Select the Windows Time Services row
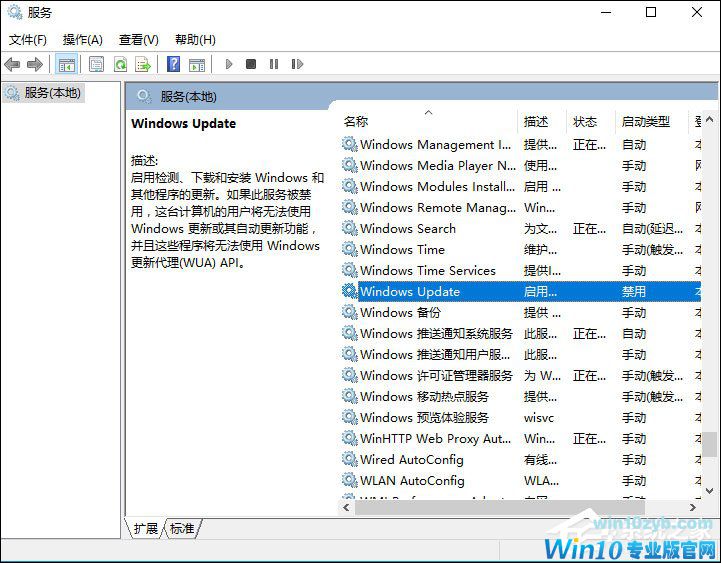The image size is (721, 563). coord(521,270)
